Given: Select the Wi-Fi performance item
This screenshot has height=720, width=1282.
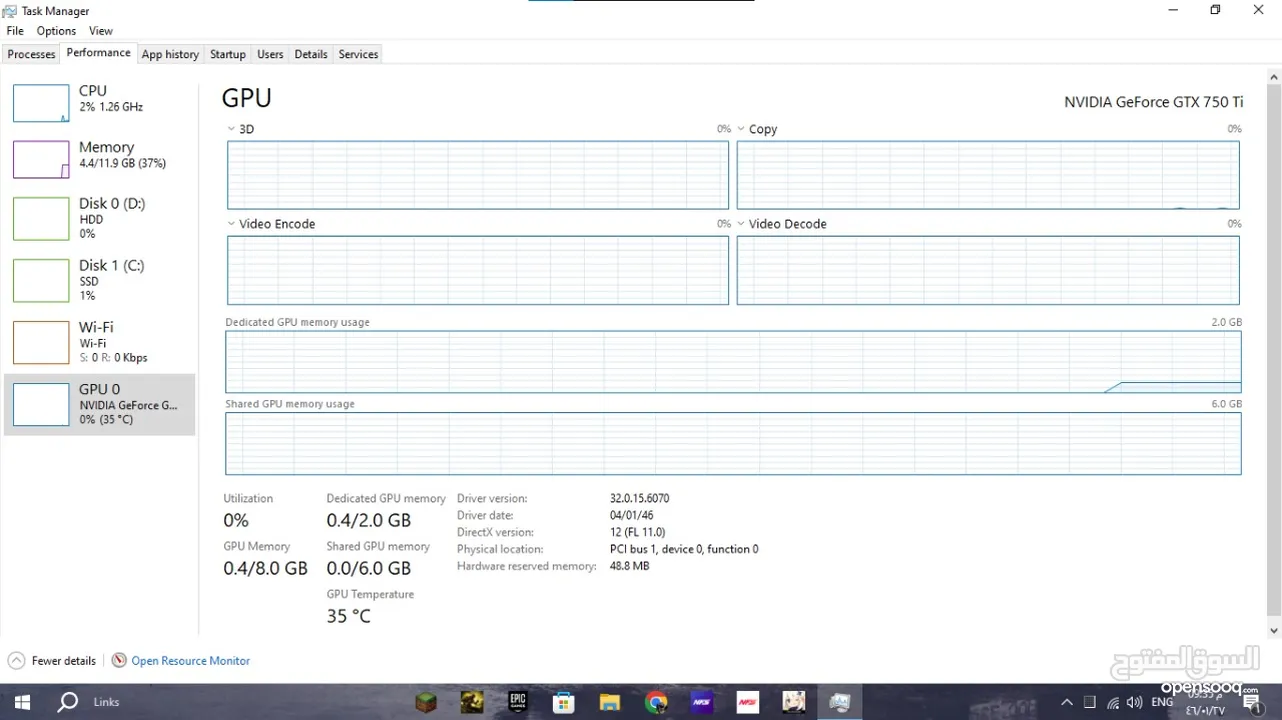Looking at the screenshot, I should point(99,342).
